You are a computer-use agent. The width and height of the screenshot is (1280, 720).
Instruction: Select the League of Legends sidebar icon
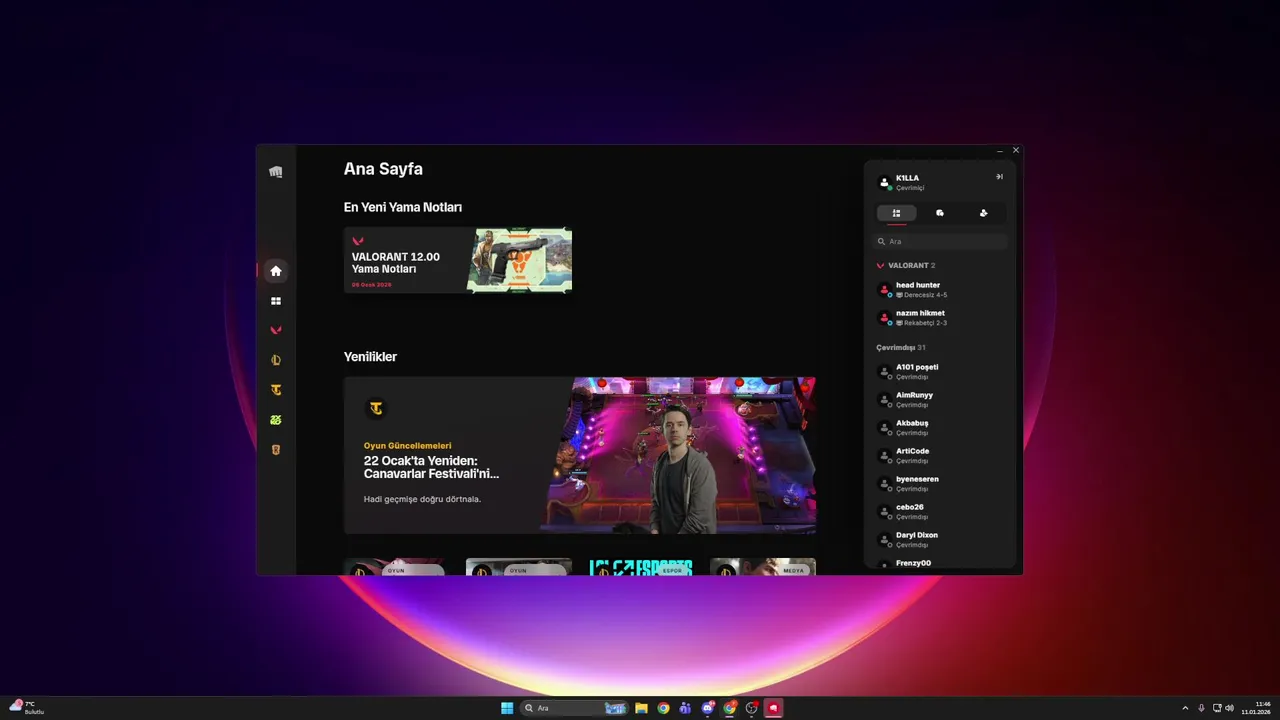pos(276,360)
